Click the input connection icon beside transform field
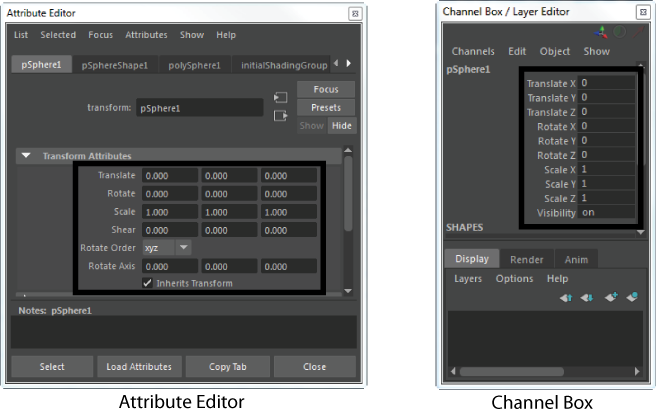 (280, 97)
